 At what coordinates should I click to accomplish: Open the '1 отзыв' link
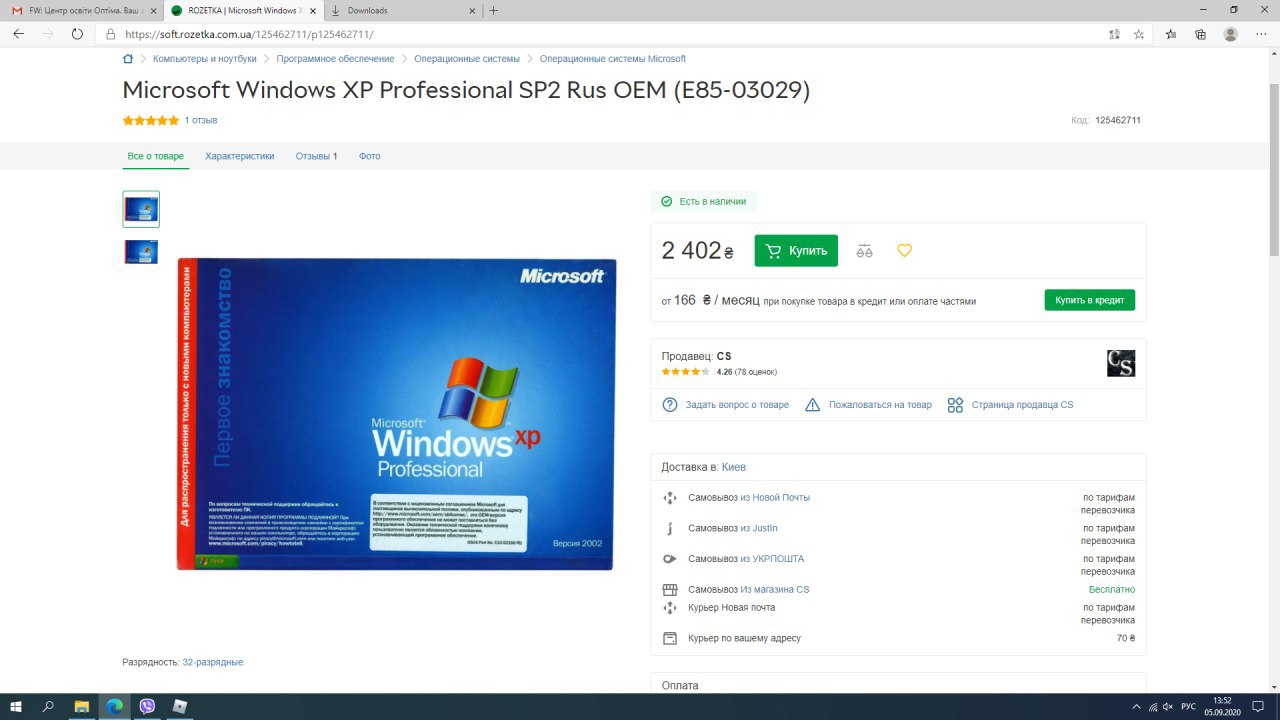pos(201,120)
